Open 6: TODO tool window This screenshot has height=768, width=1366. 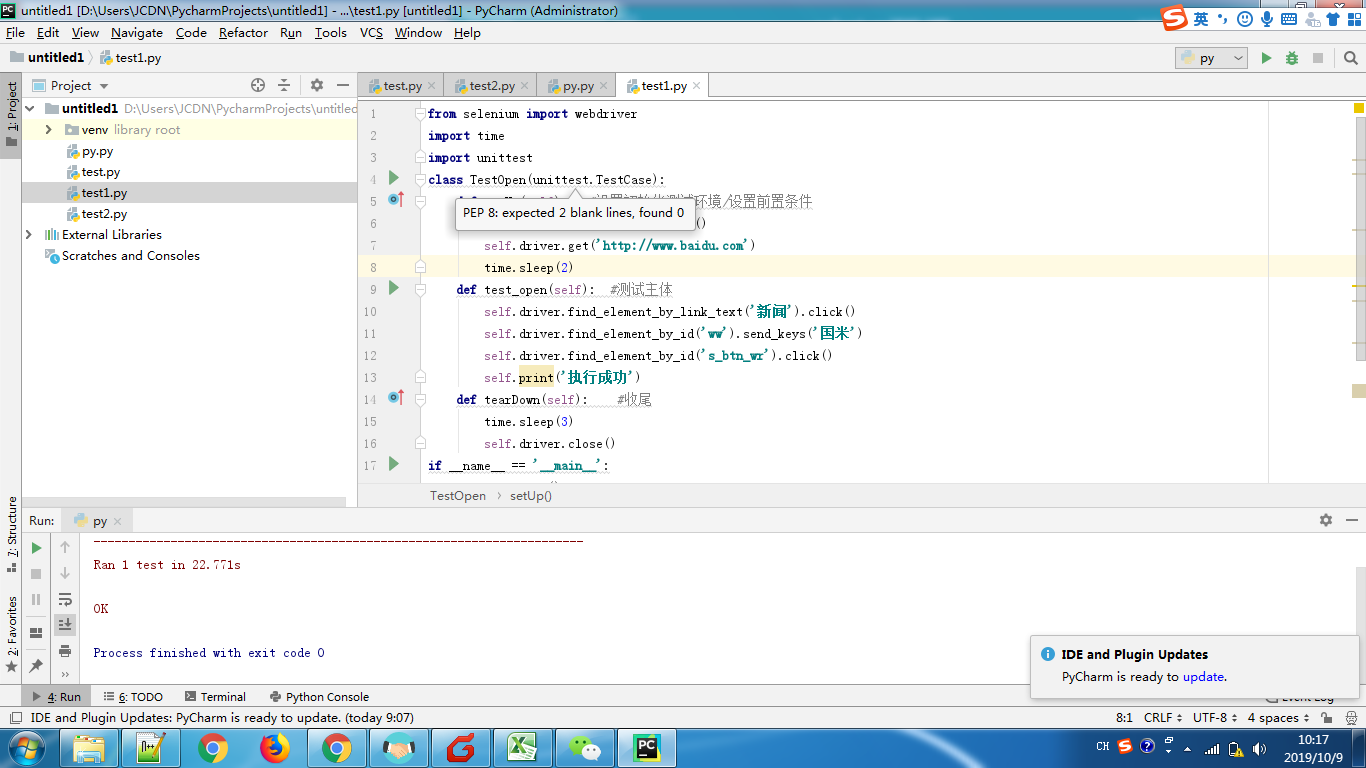(133, 697)
